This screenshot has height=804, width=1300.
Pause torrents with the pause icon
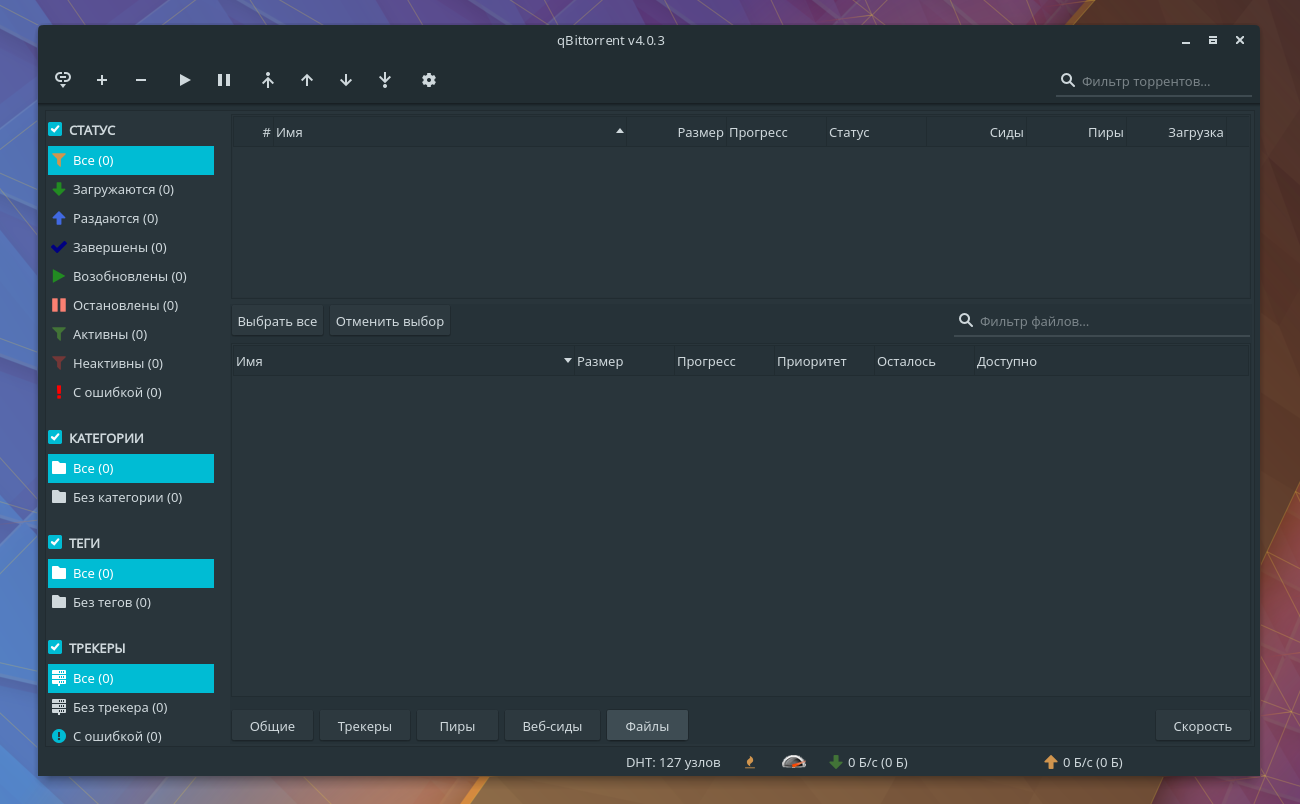tap(224, 80)
